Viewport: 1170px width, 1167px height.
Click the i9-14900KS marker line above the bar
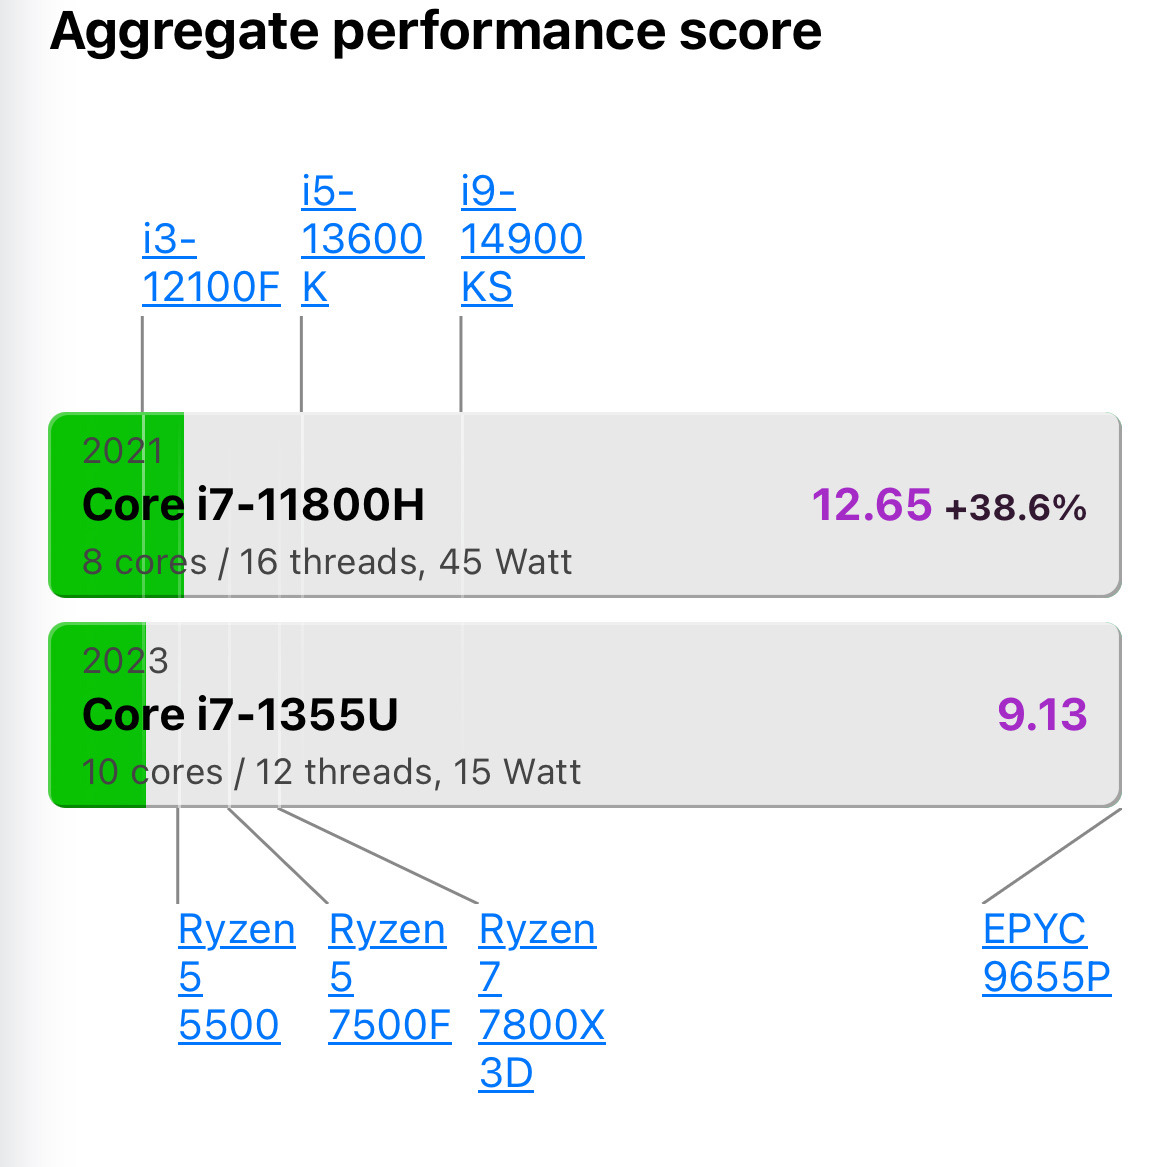pos(461,365)
